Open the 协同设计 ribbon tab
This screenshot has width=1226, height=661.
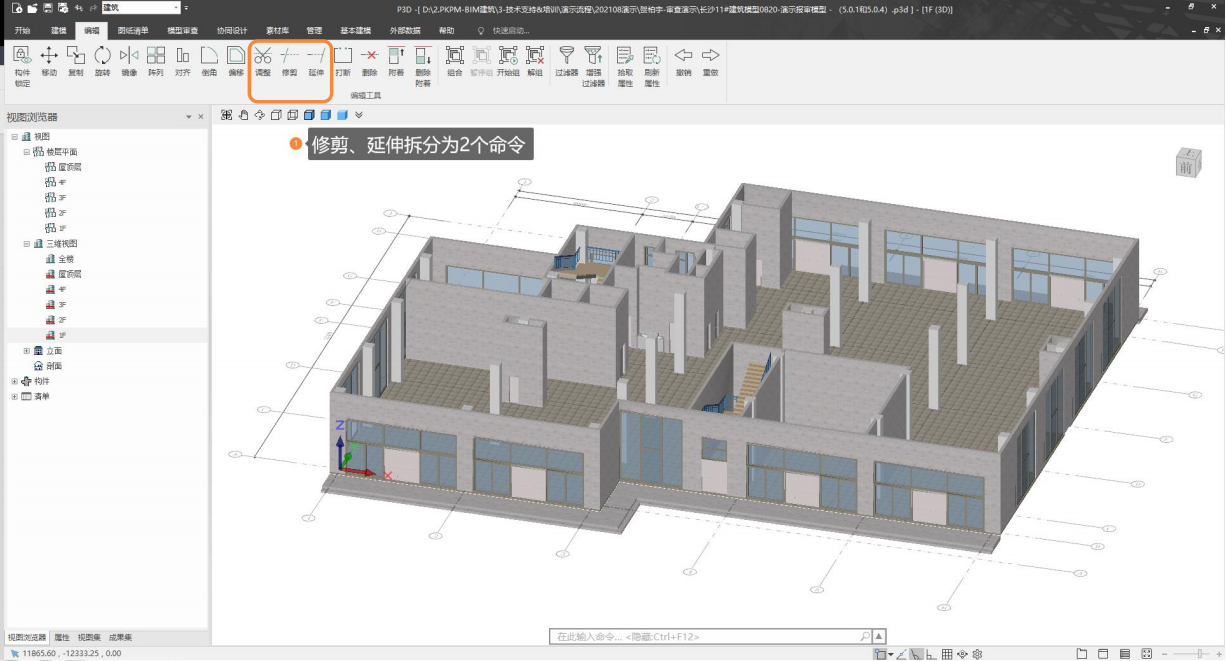coord(232,30)
